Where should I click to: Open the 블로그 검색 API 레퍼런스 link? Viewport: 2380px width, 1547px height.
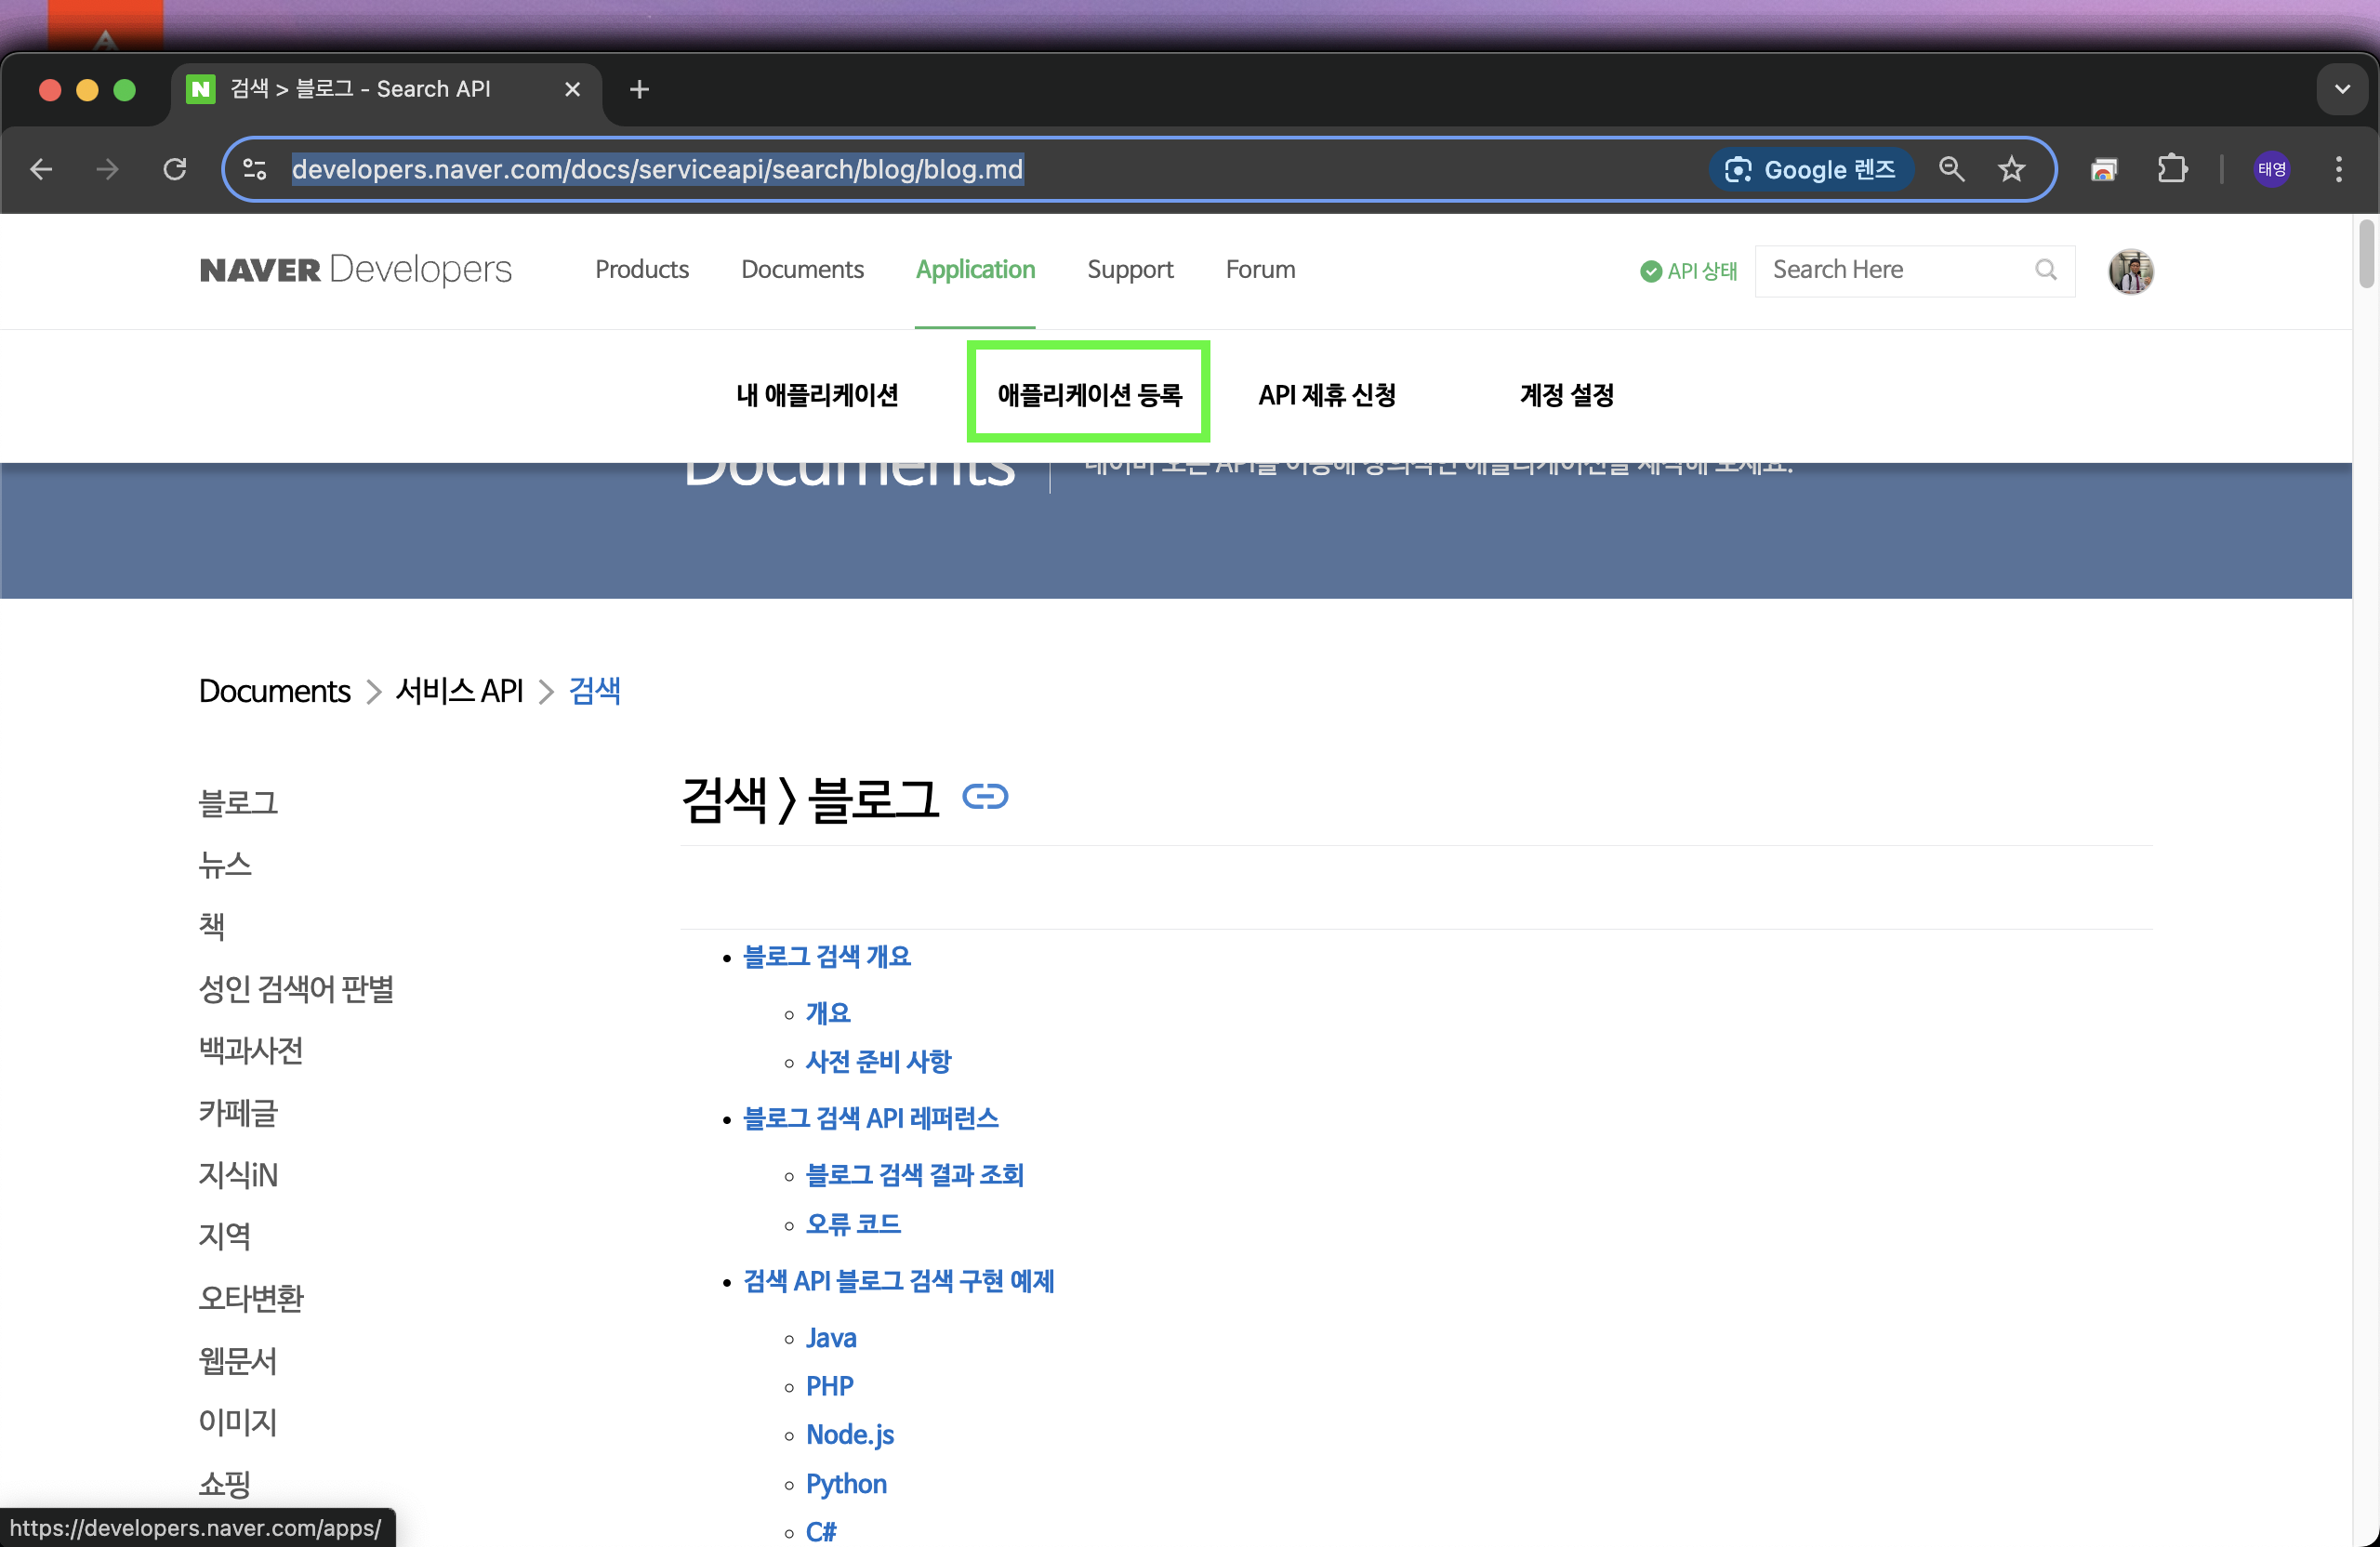click(871, 1119)
